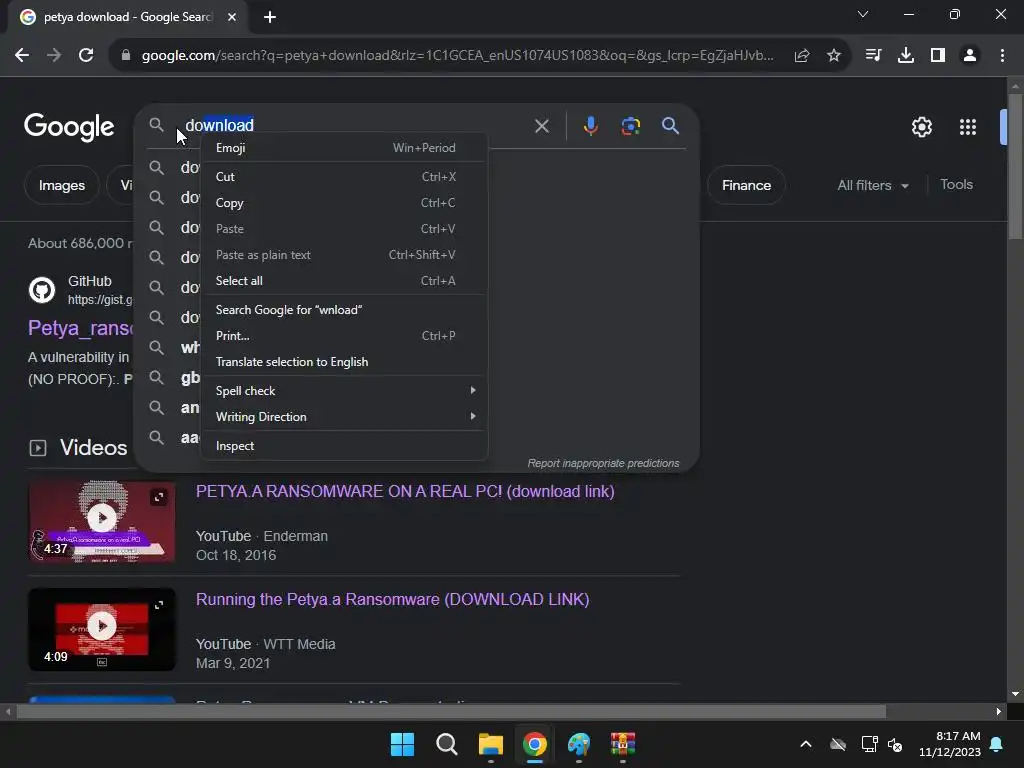
Task: Clear the search box with X icon
Action: tap(541, 126)
